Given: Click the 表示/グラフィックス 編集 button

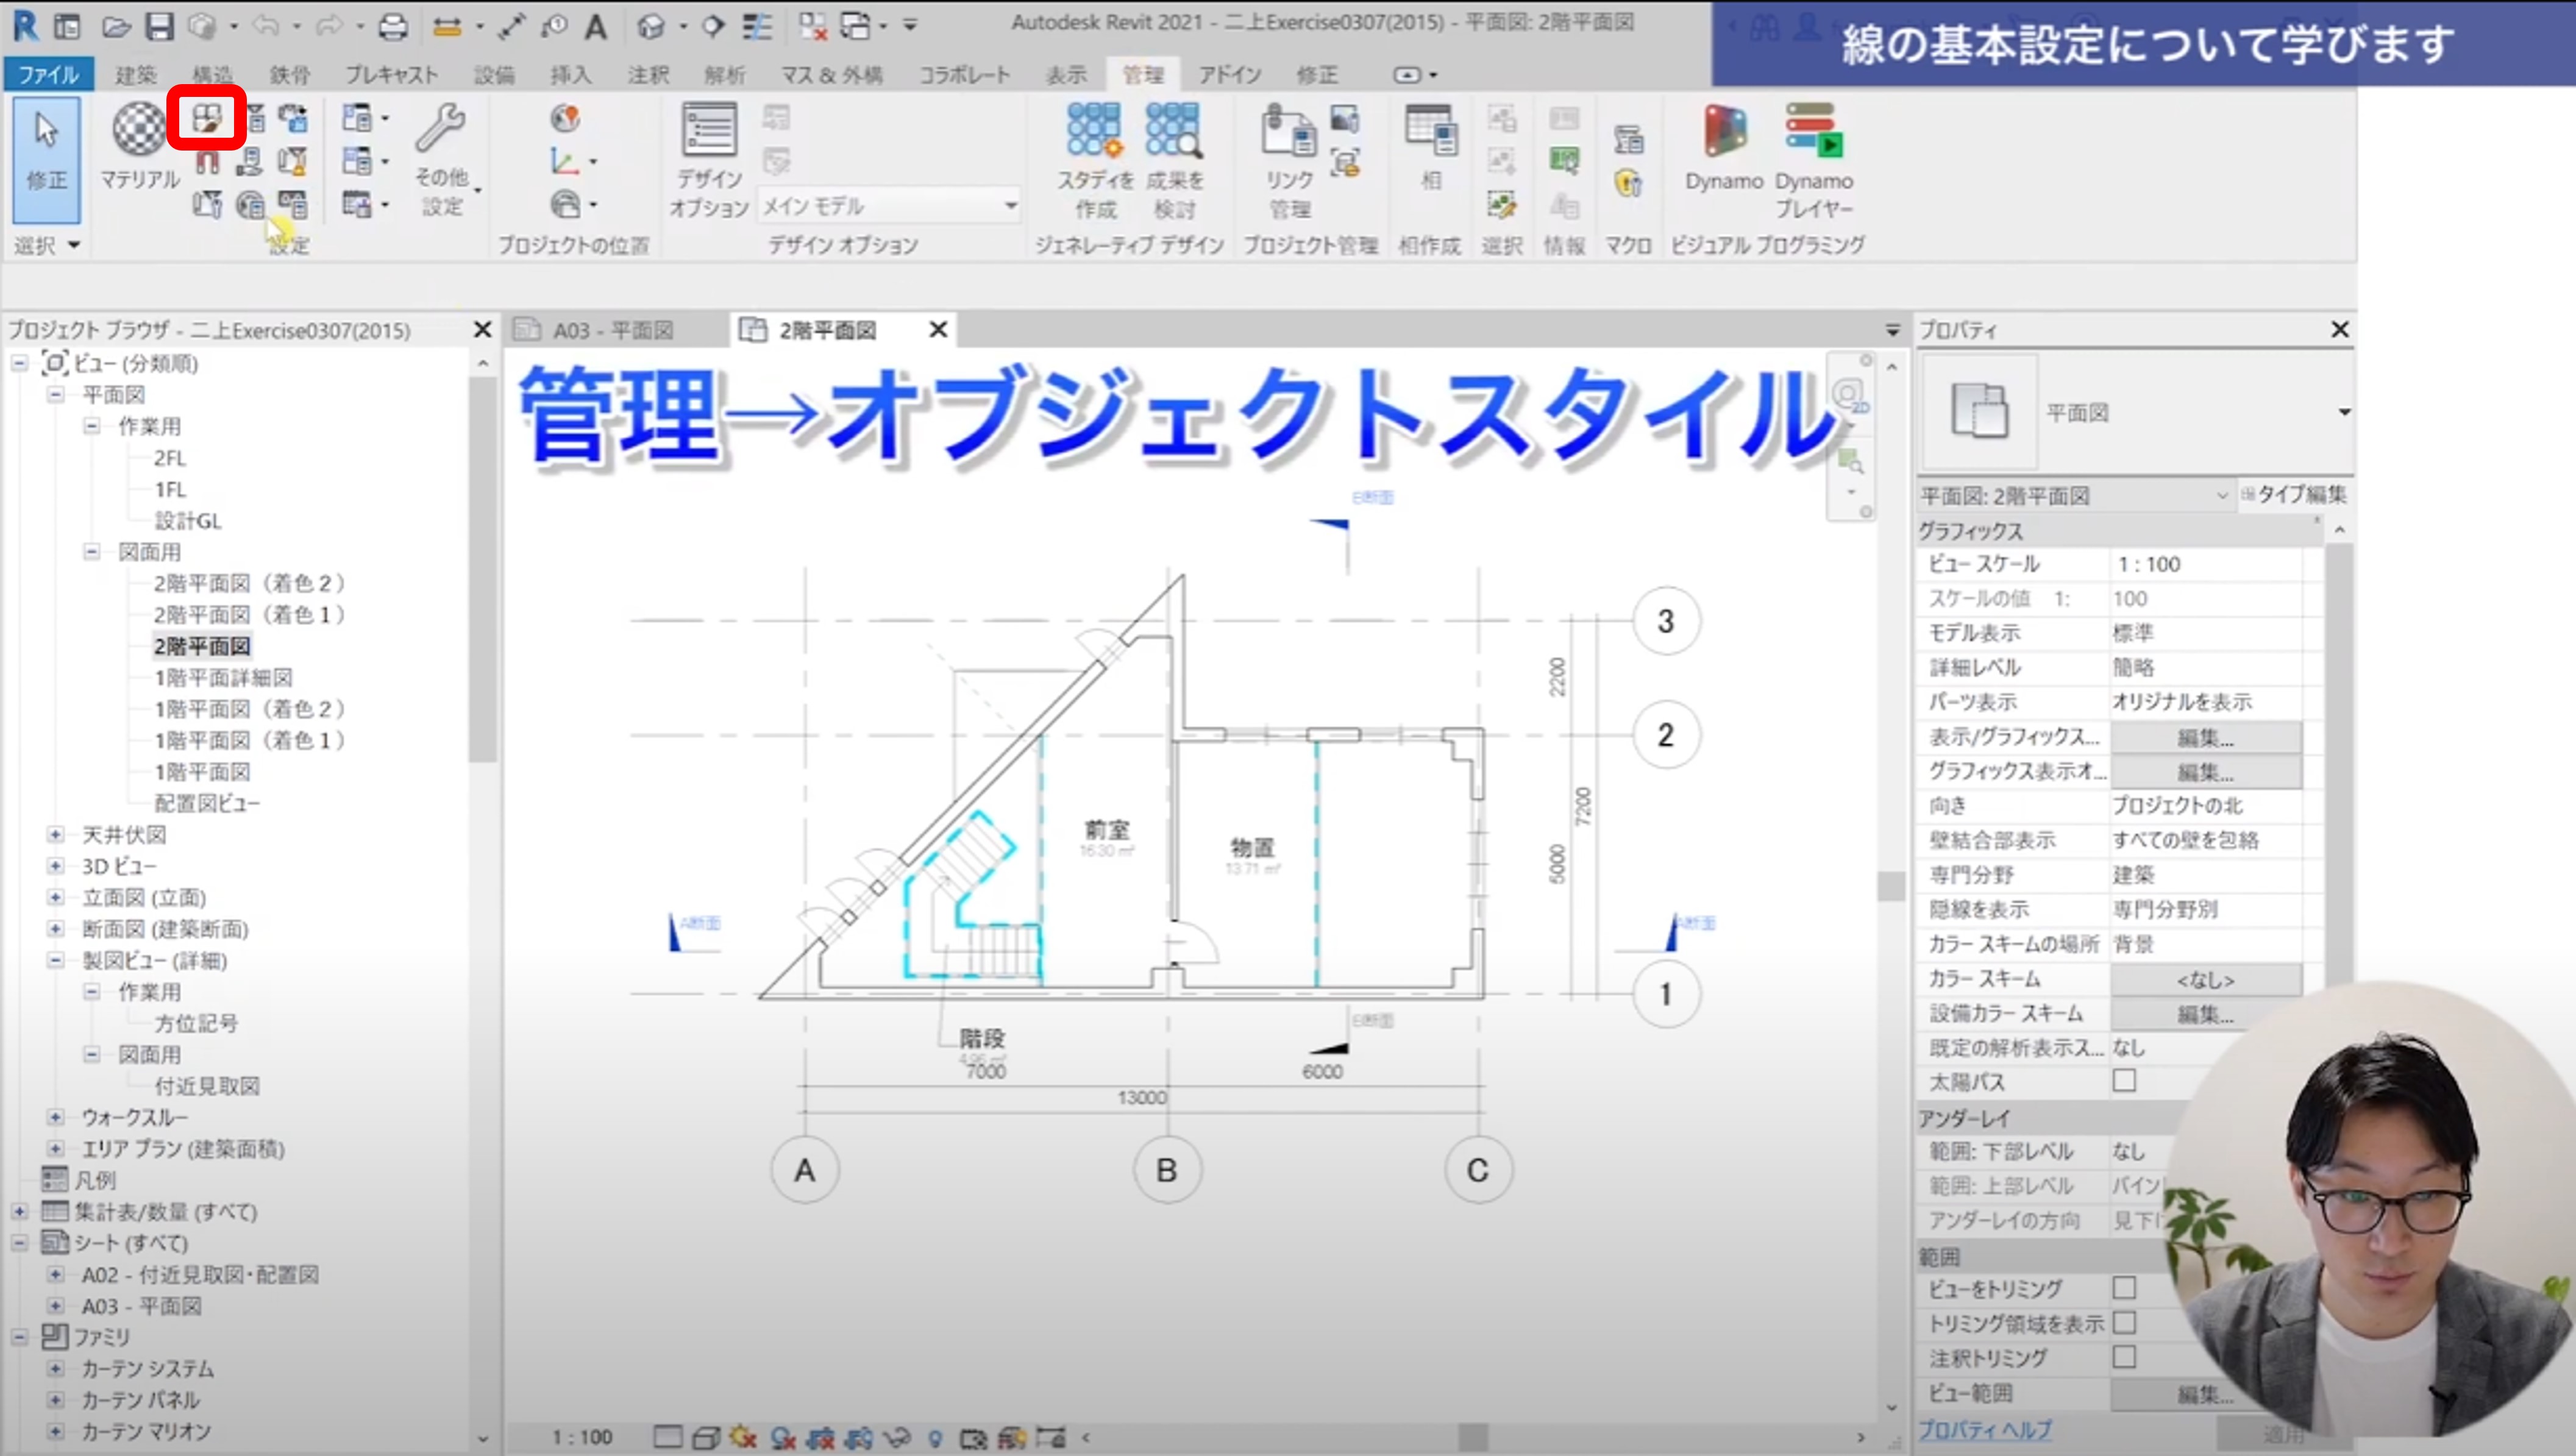Looking at the screenshot, I should pyautogui.click(x=2204, y=738).
